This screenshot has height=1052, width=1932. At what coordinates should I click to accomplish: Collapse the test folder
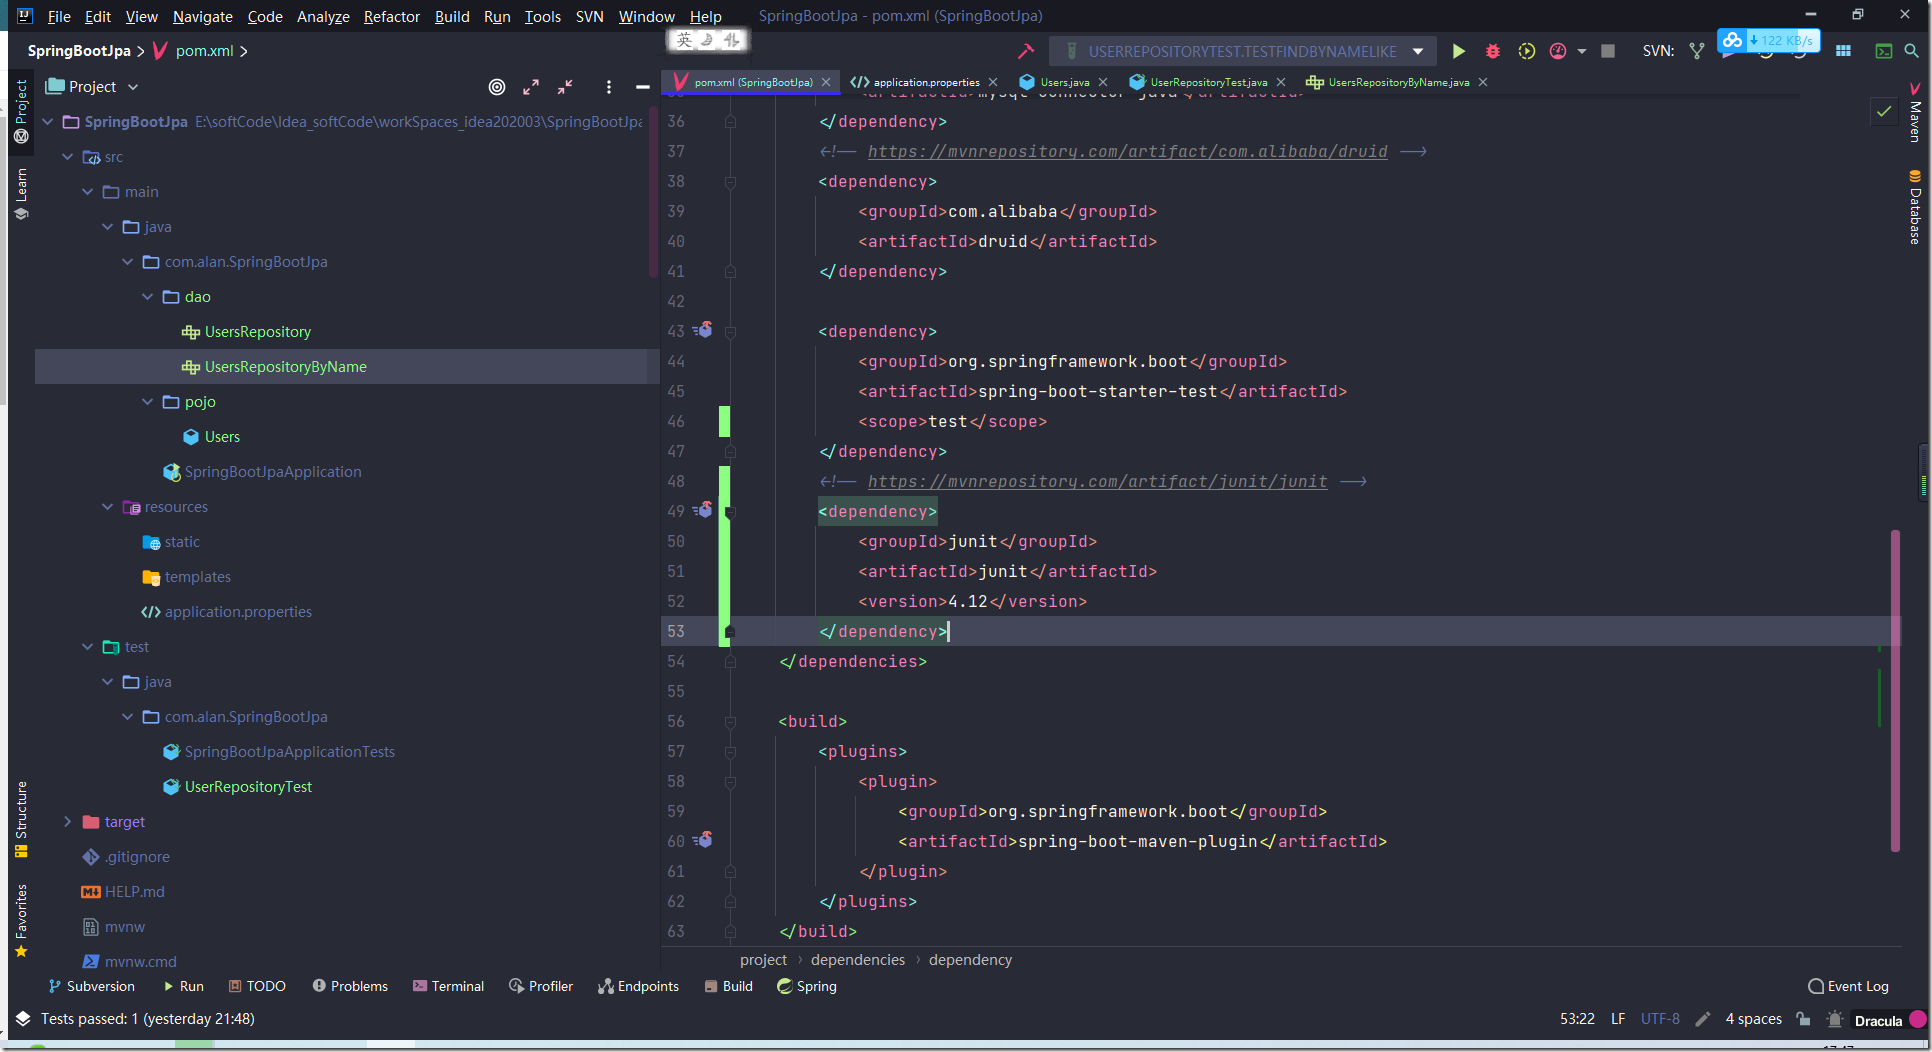88,647
